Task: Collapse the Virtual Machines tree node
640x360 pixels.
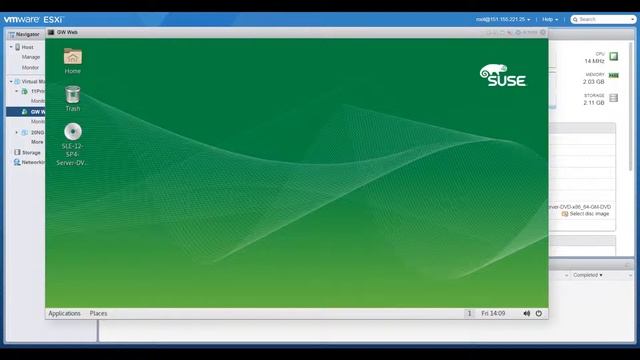Action: pyautogui.click(x=11, y=82)
